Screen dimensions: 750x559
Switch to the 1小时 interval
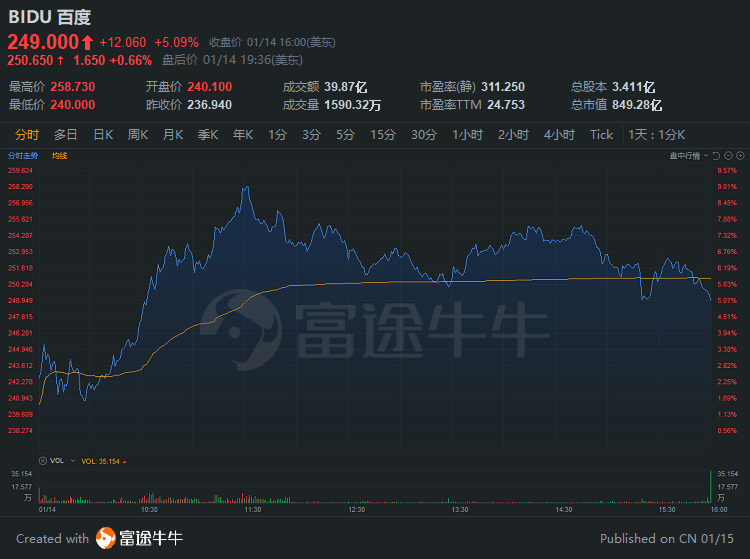tap(467, 135)
